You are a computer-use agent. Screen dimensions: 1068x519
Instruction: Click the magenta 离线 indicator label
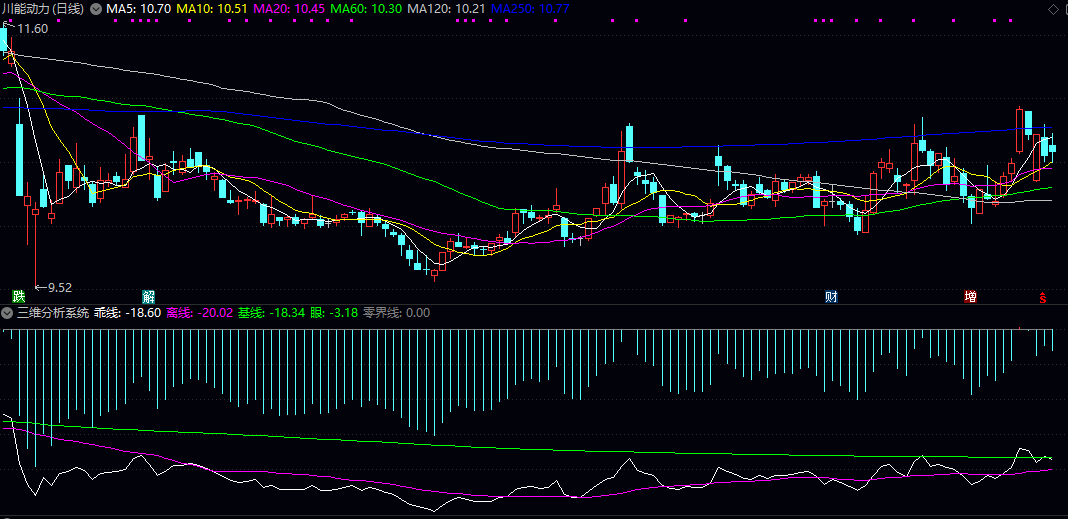click(x=198, y=313)
